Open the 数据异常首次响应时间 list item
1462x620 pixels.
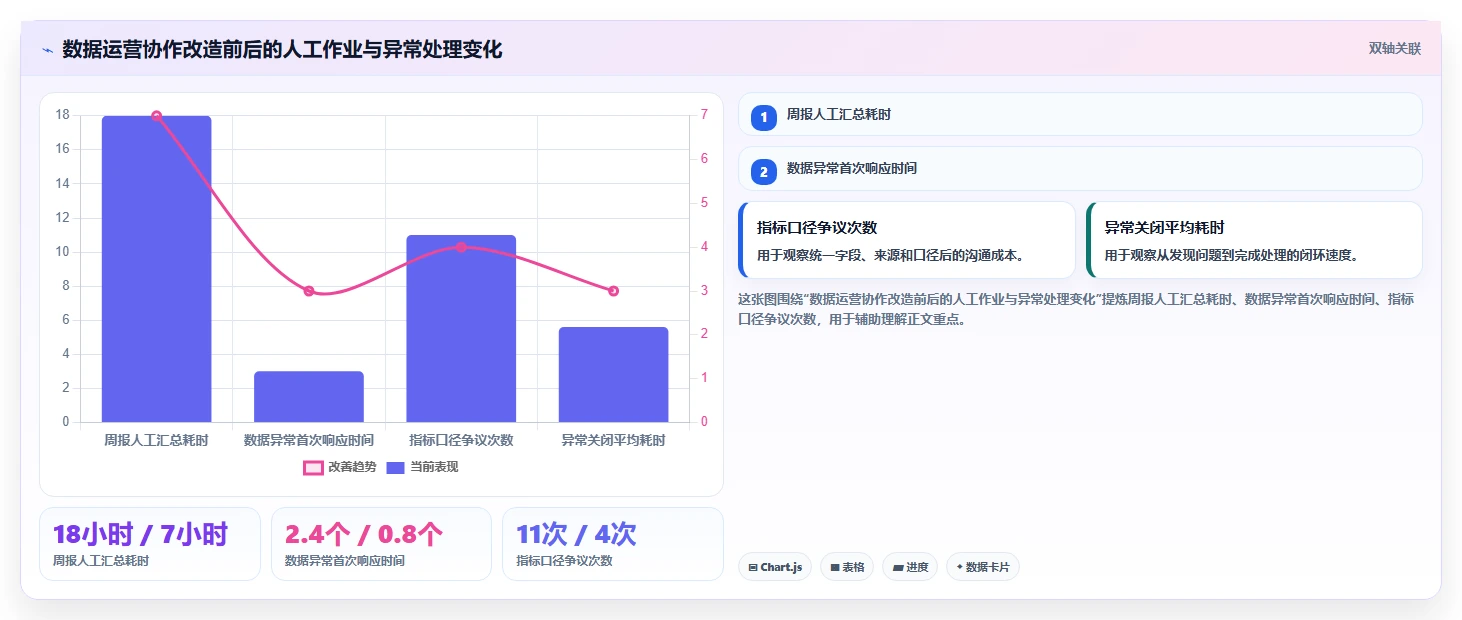pyautogui.click(x=1080, y=169)
